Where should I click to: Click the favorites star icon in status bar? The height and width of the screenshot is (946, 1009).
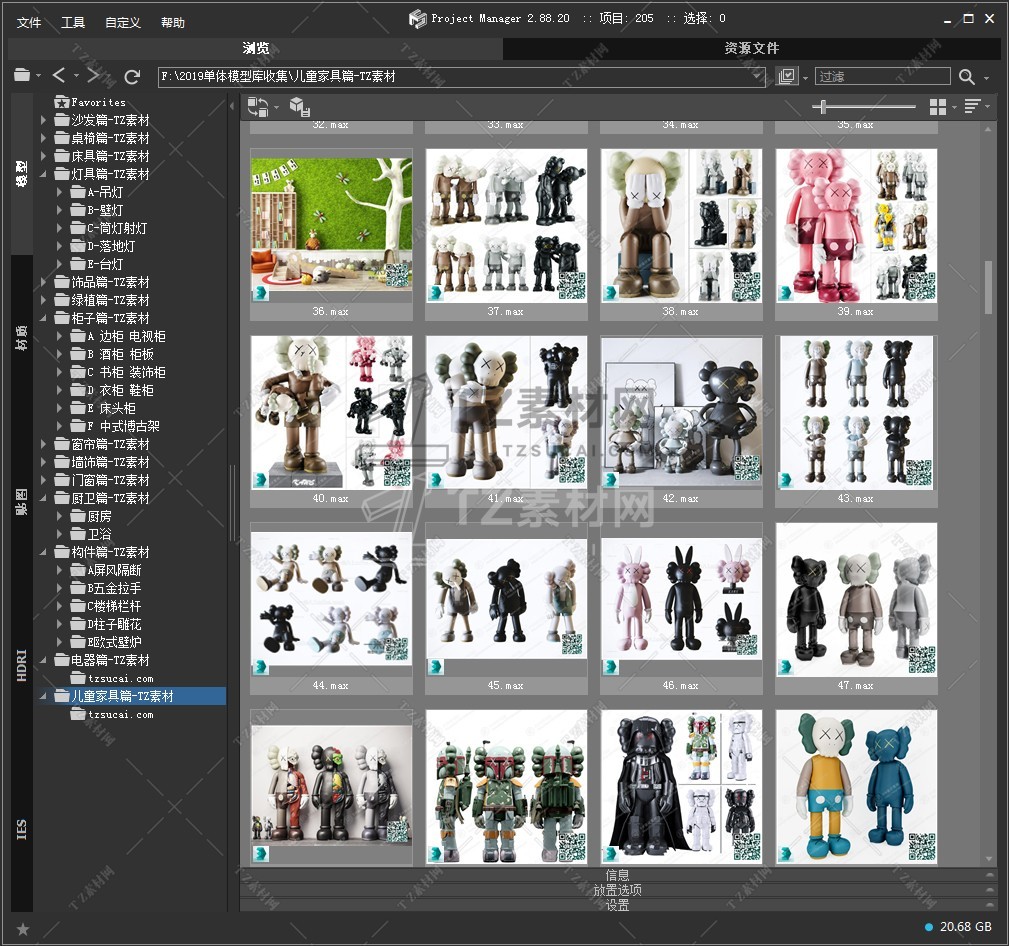22,929
